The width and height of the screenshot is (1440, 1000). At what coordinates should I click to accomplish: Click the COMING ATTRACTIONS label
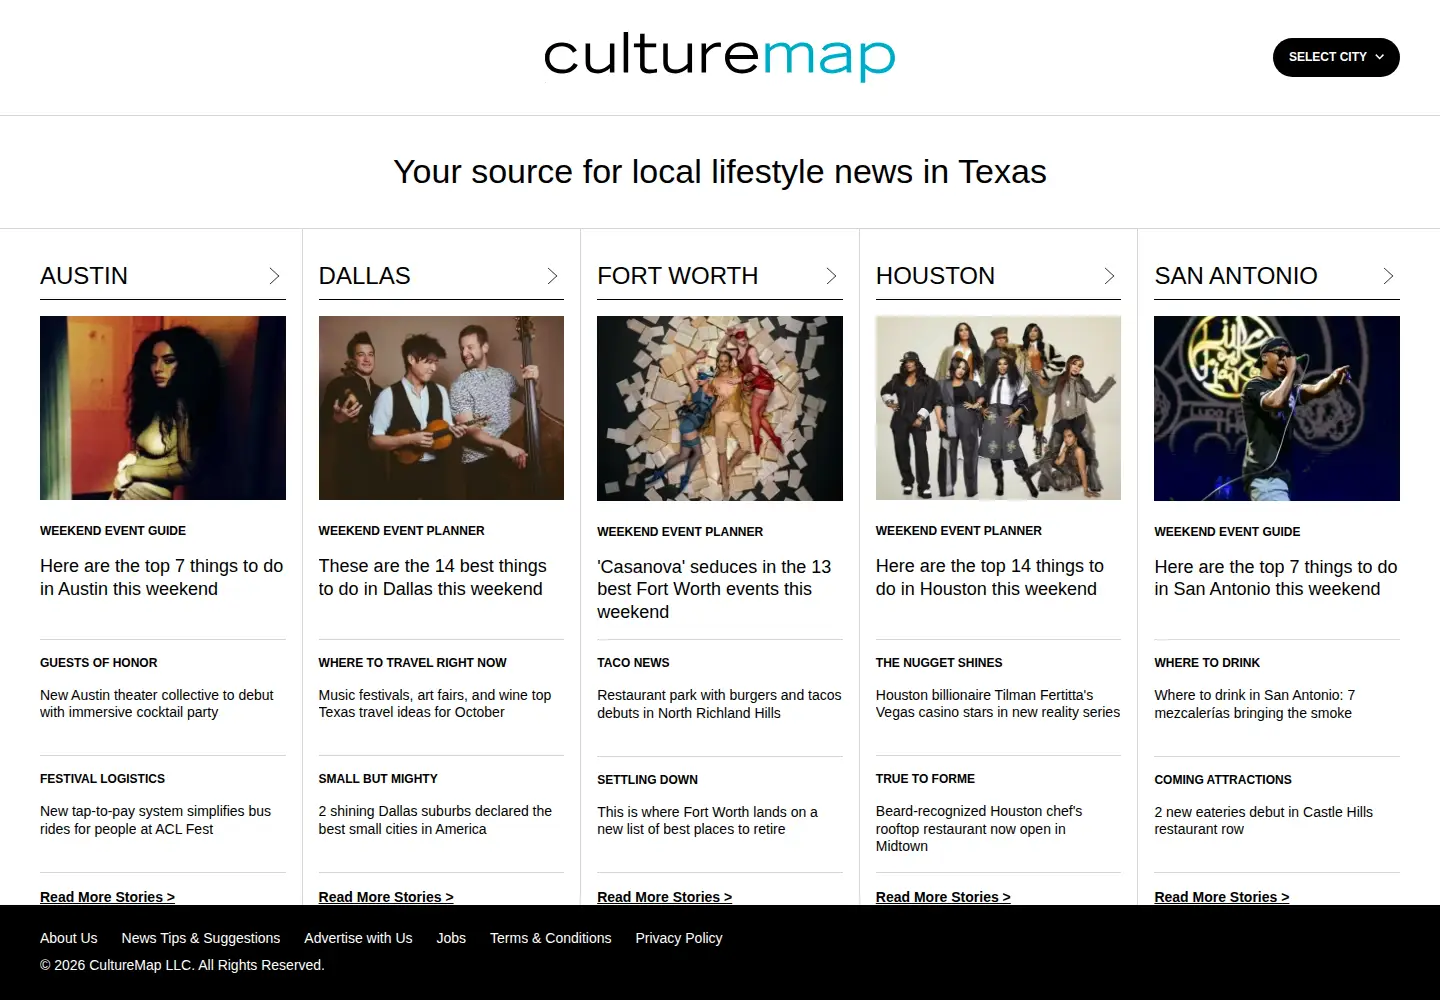tap(1223, 780)
